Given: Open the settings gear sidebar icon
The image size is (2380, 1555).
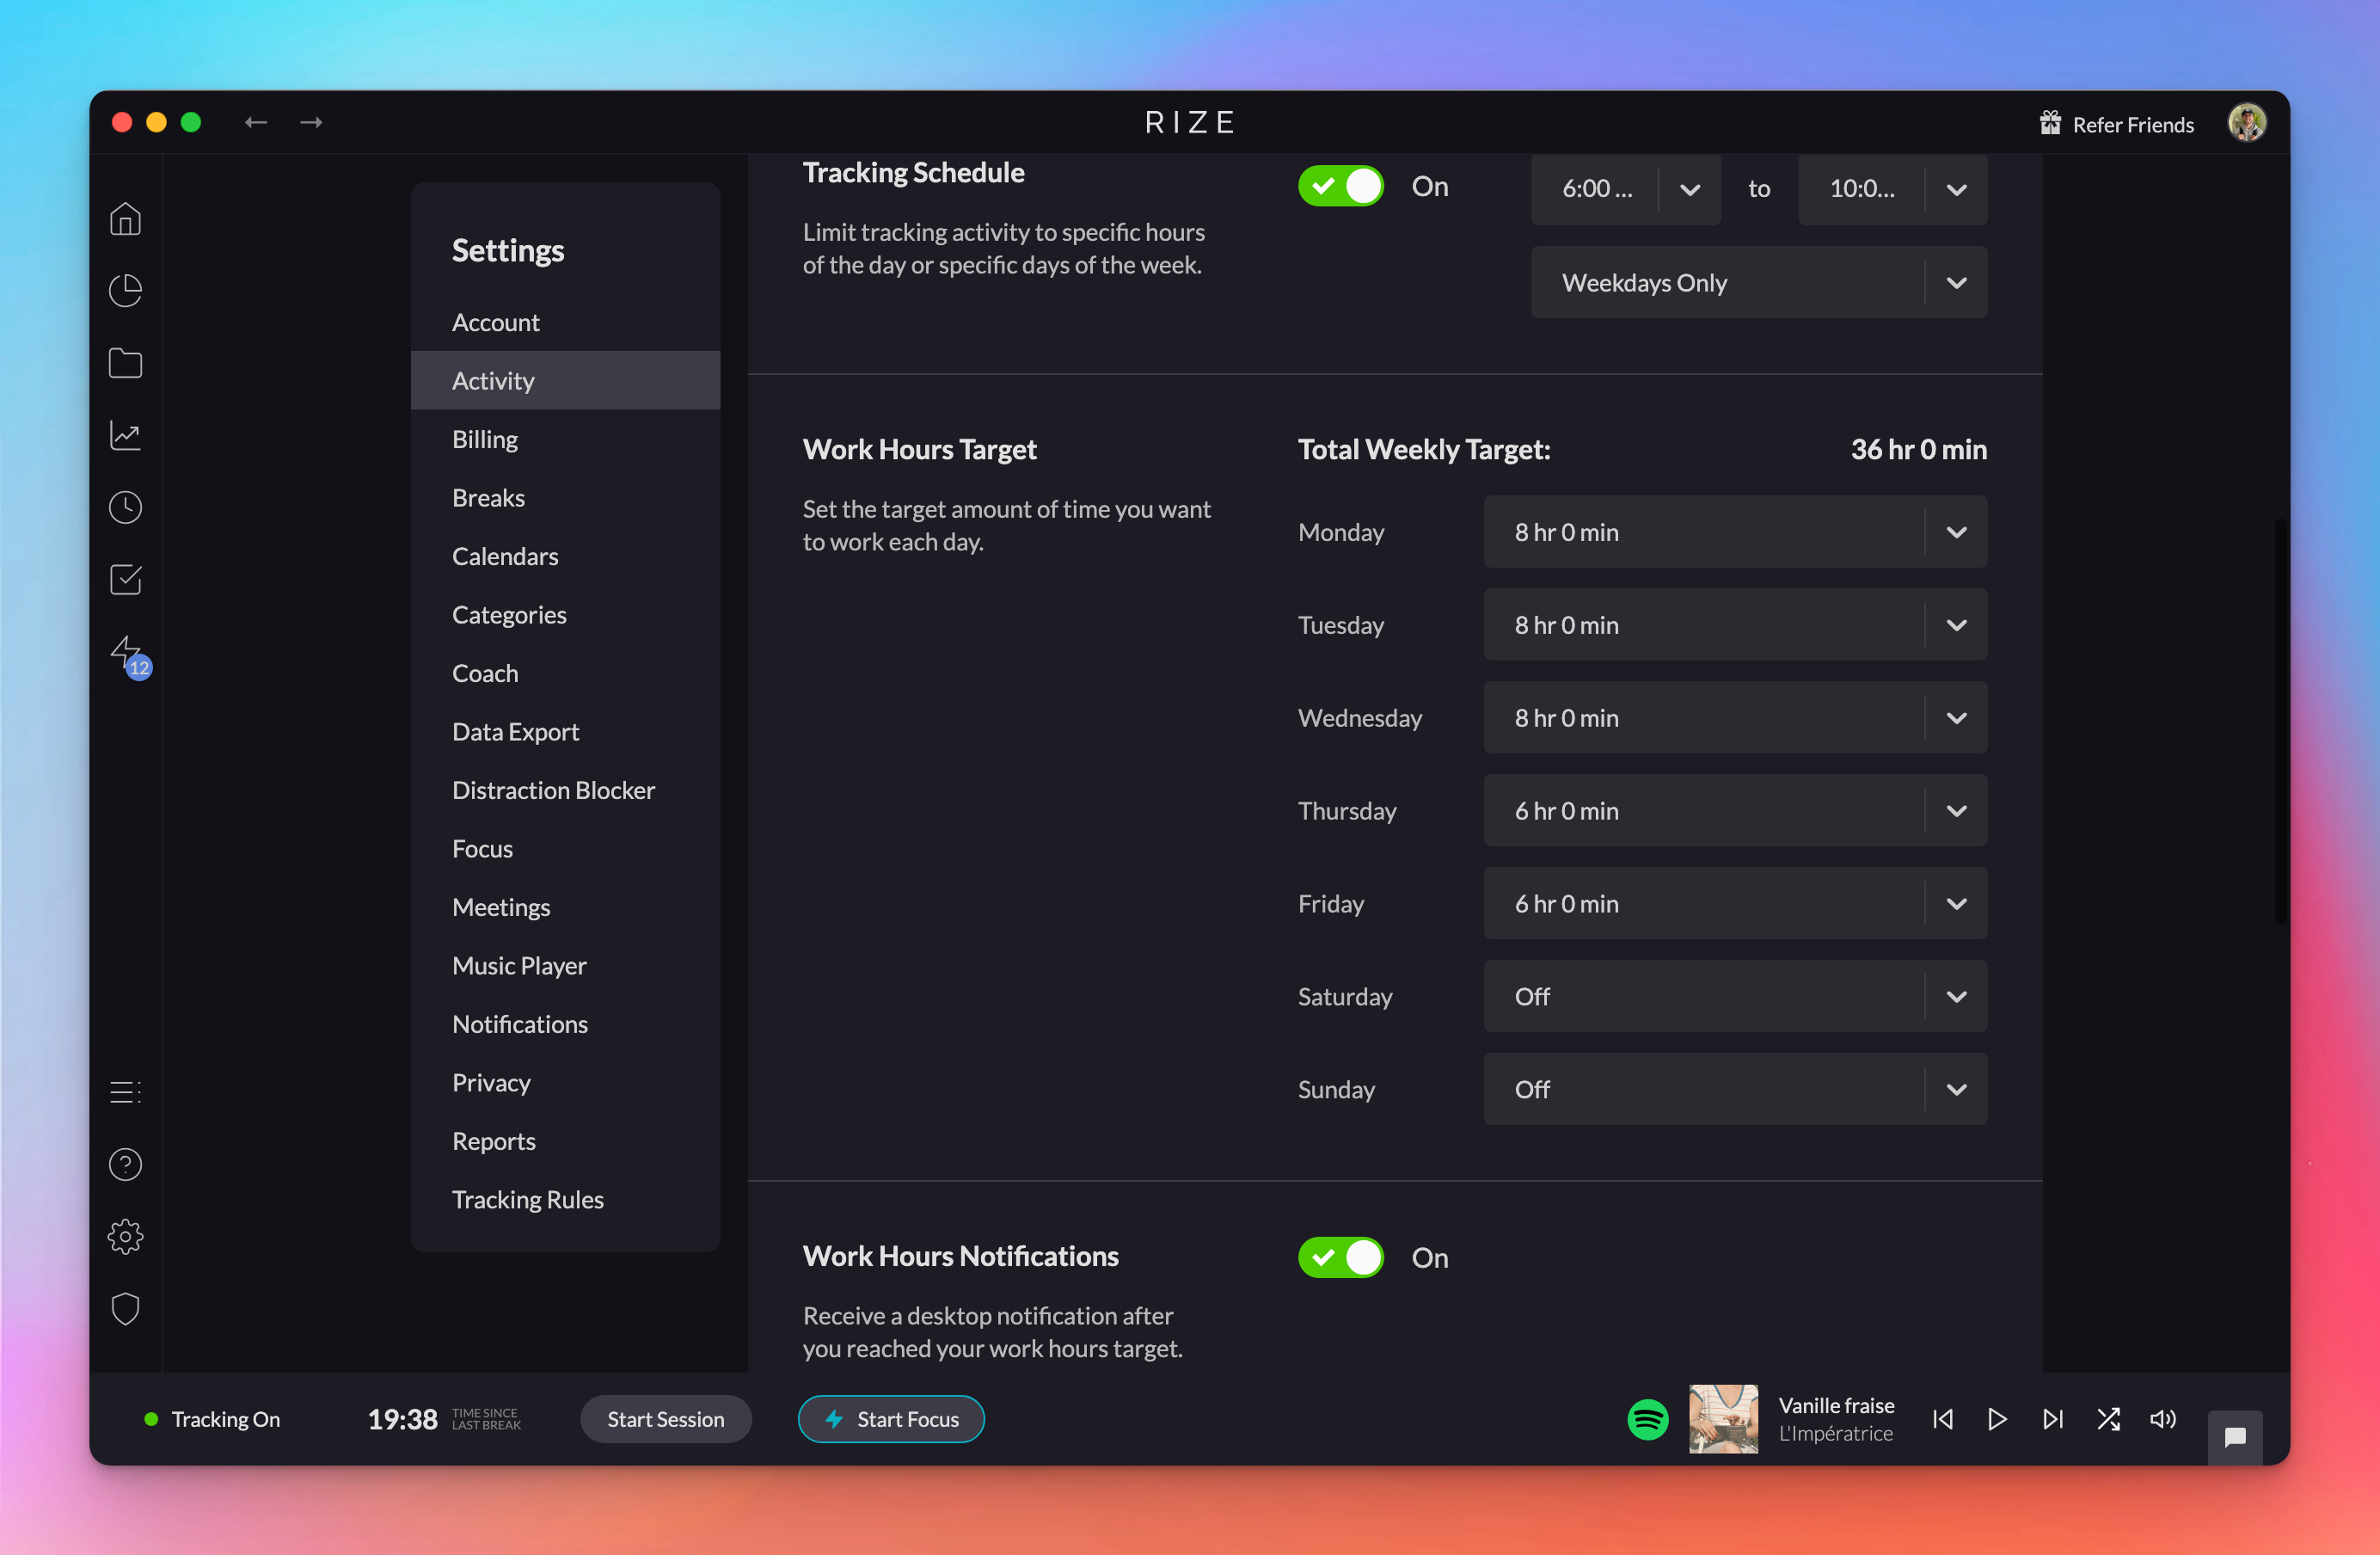Looking at the screenshot, I should click(125, 1237).
